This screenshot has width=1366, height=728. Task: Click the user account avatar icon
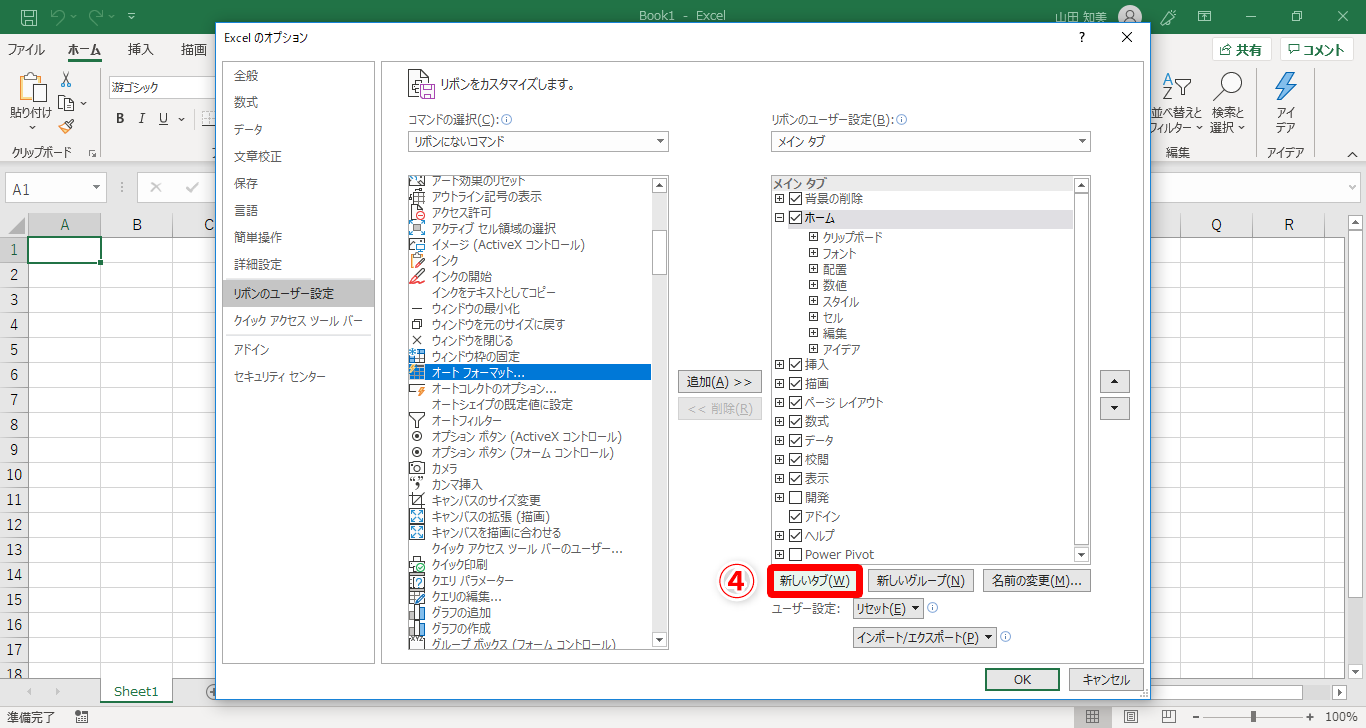(x=1129, y=16)
